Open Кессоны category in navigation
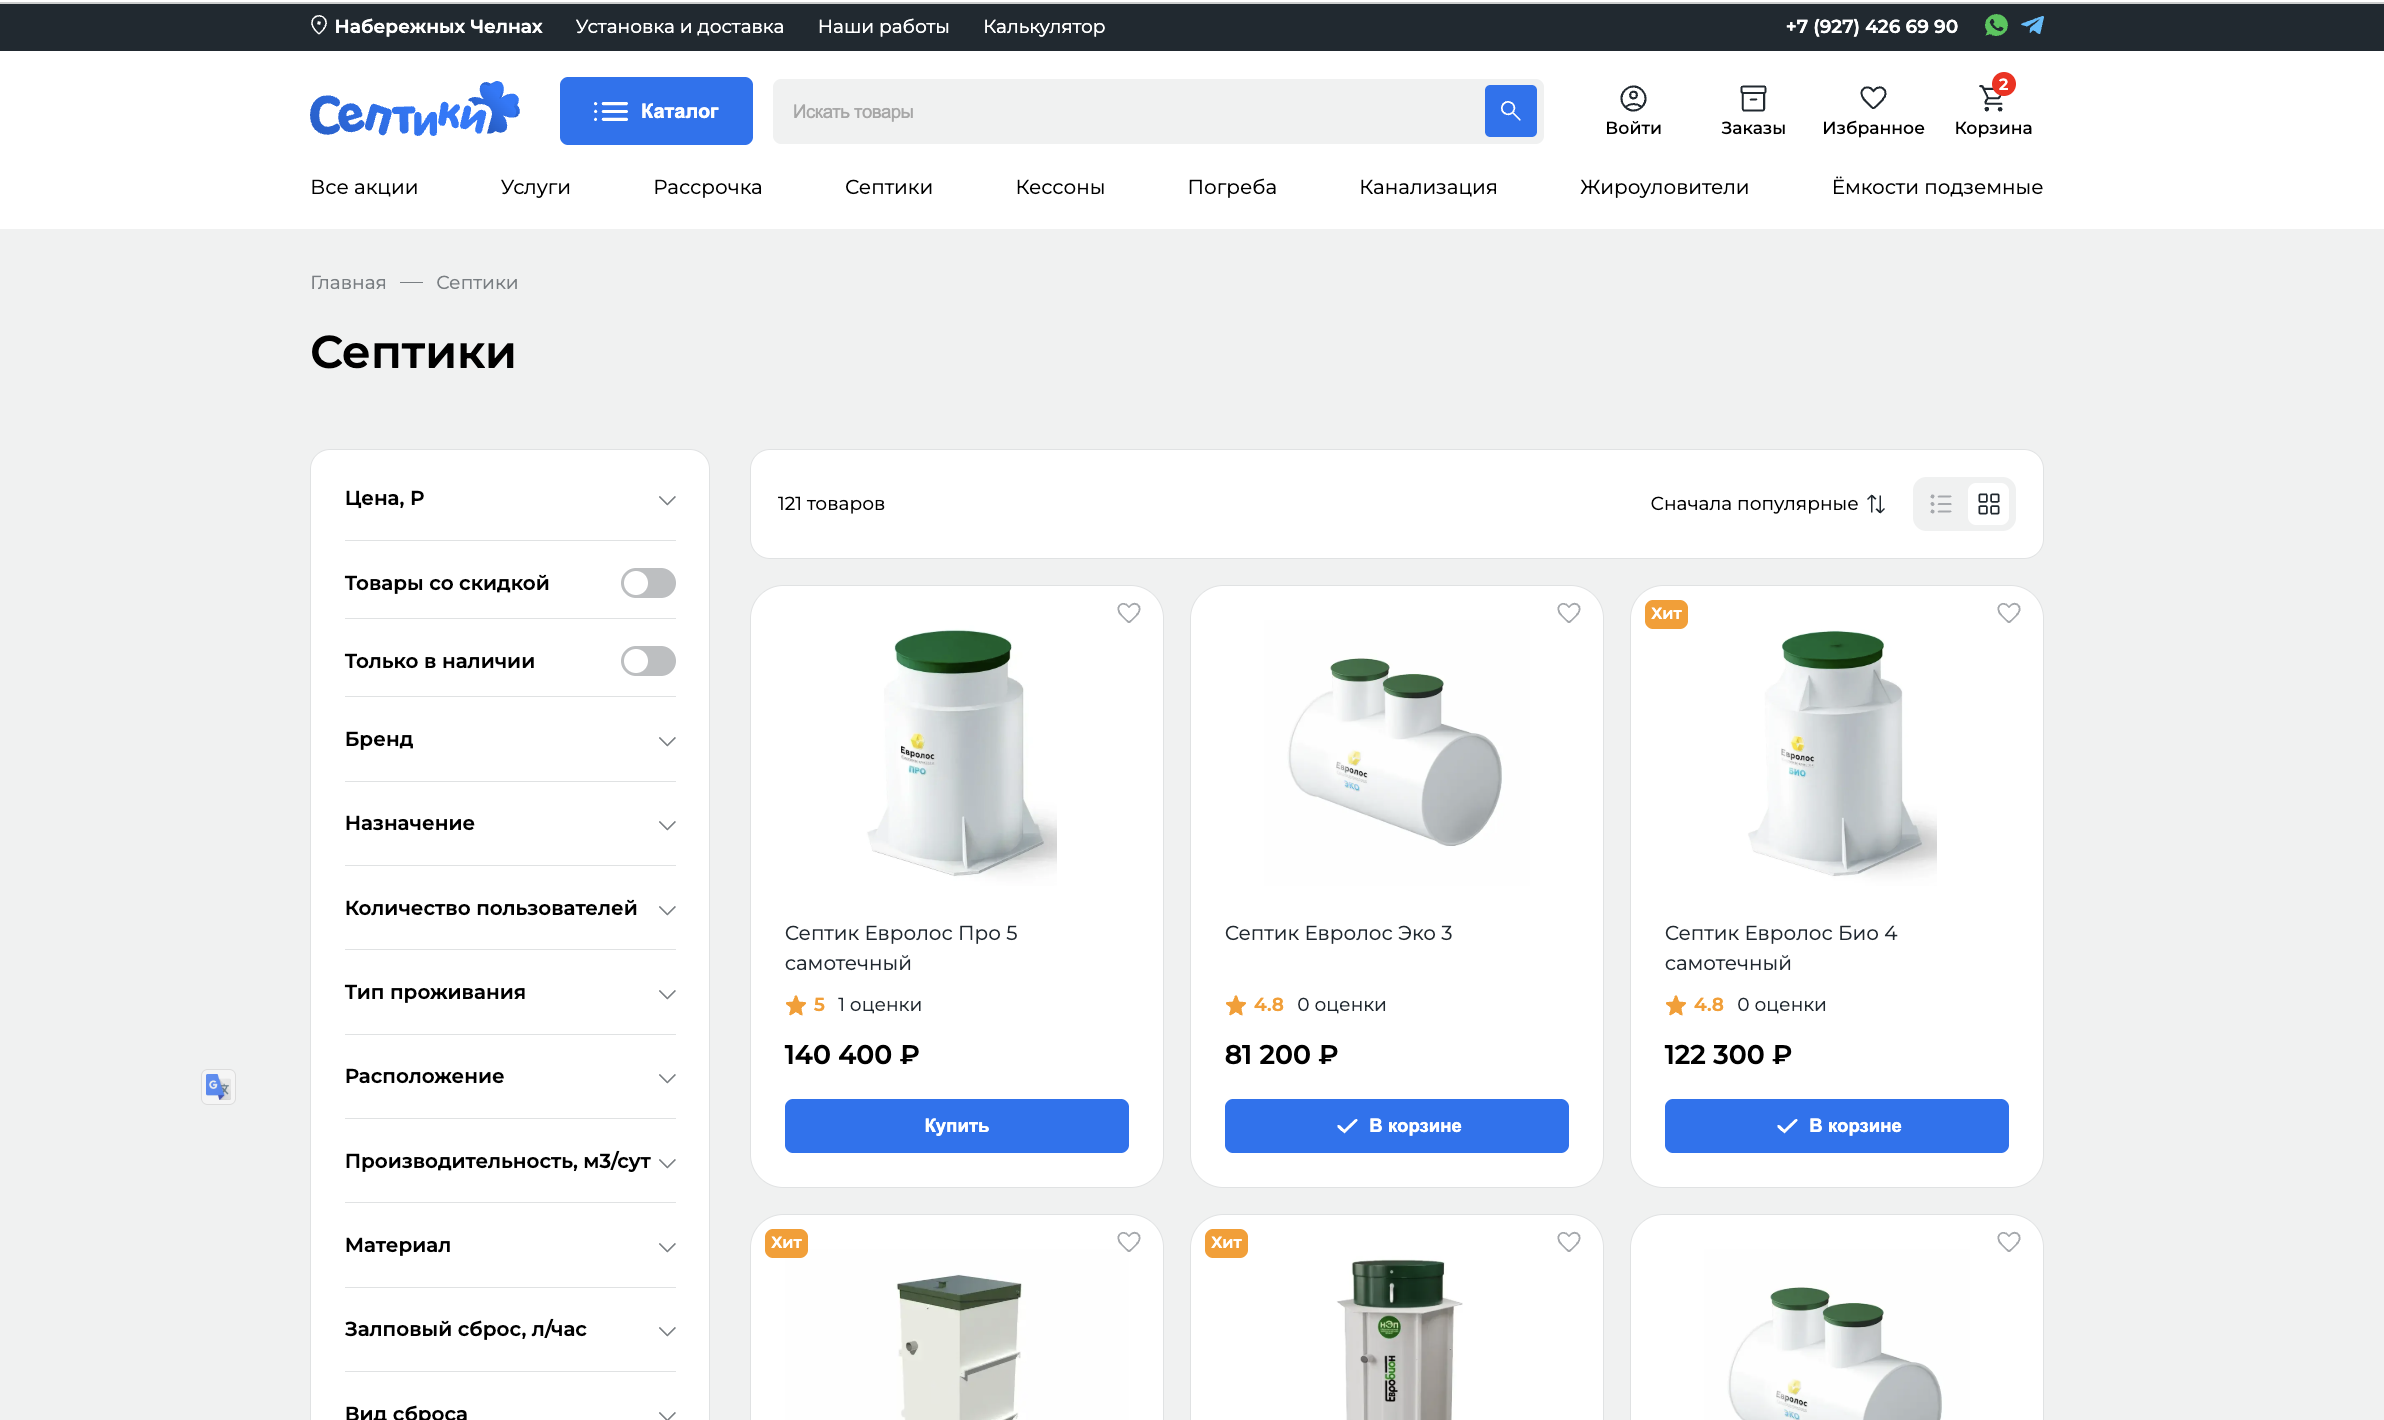Screen dimensions: 2384x1420 click(x=1060, y=187)
